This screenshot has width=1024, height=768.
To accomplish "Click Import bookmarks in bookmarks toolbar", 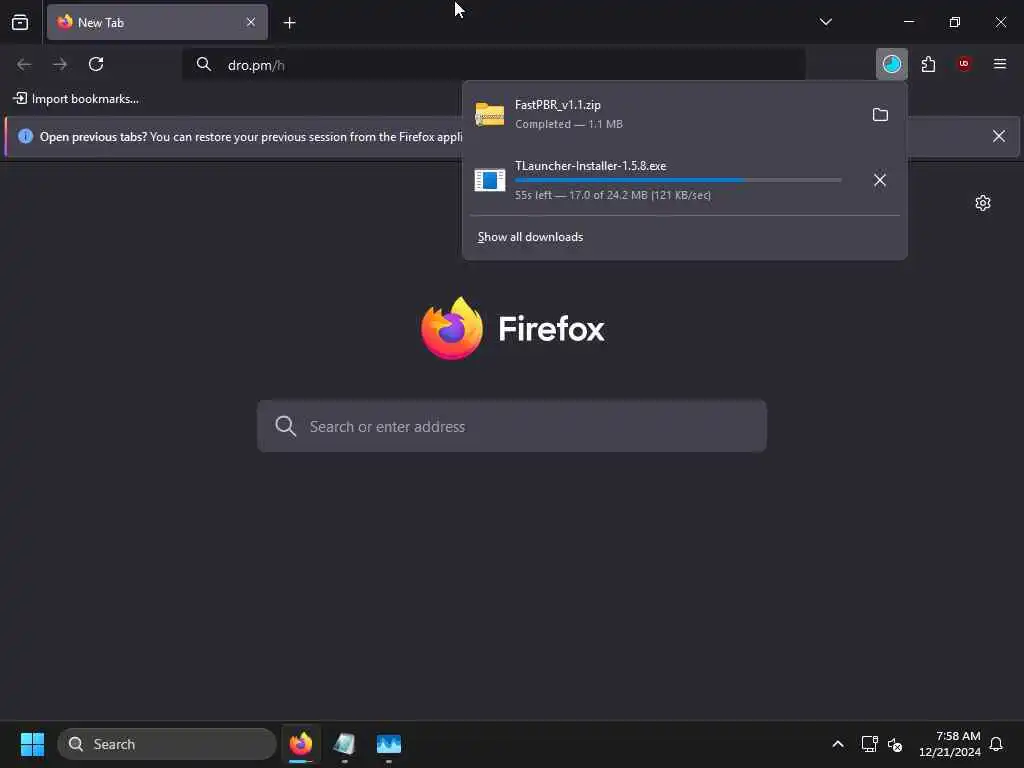I will [76, 99].
